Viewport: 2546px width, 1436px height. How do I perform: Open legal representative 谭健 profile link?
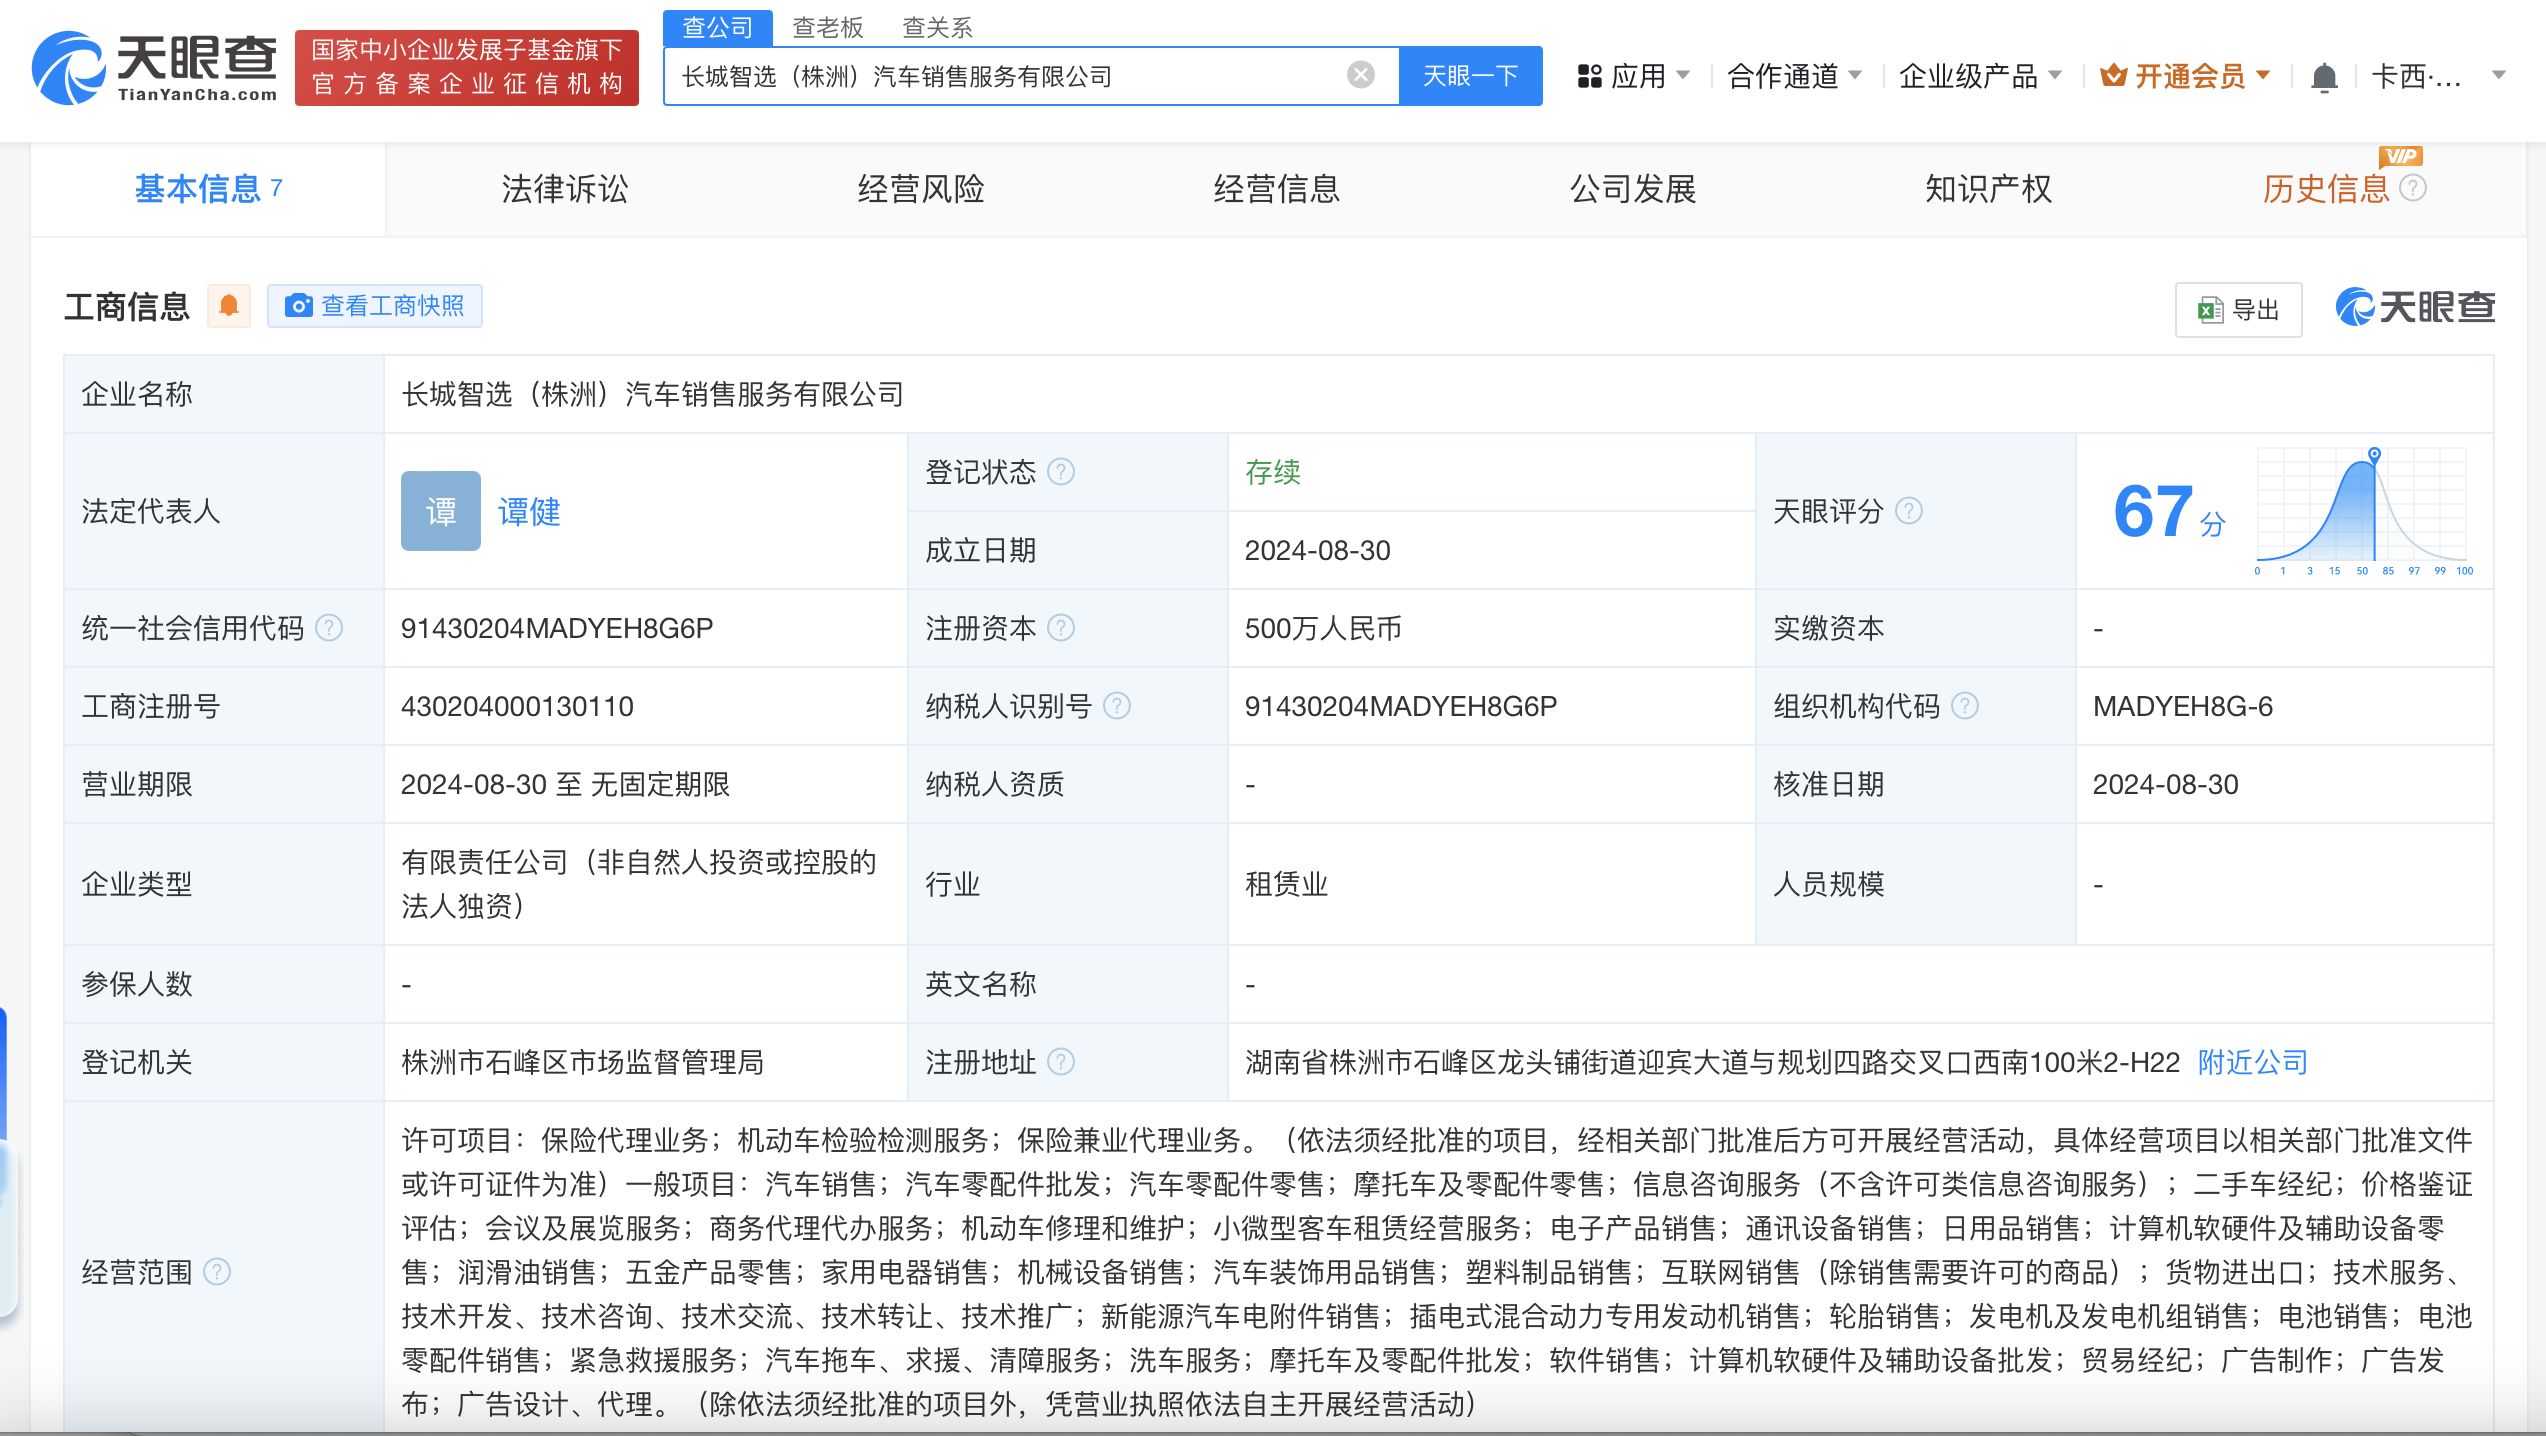[529, 512]
